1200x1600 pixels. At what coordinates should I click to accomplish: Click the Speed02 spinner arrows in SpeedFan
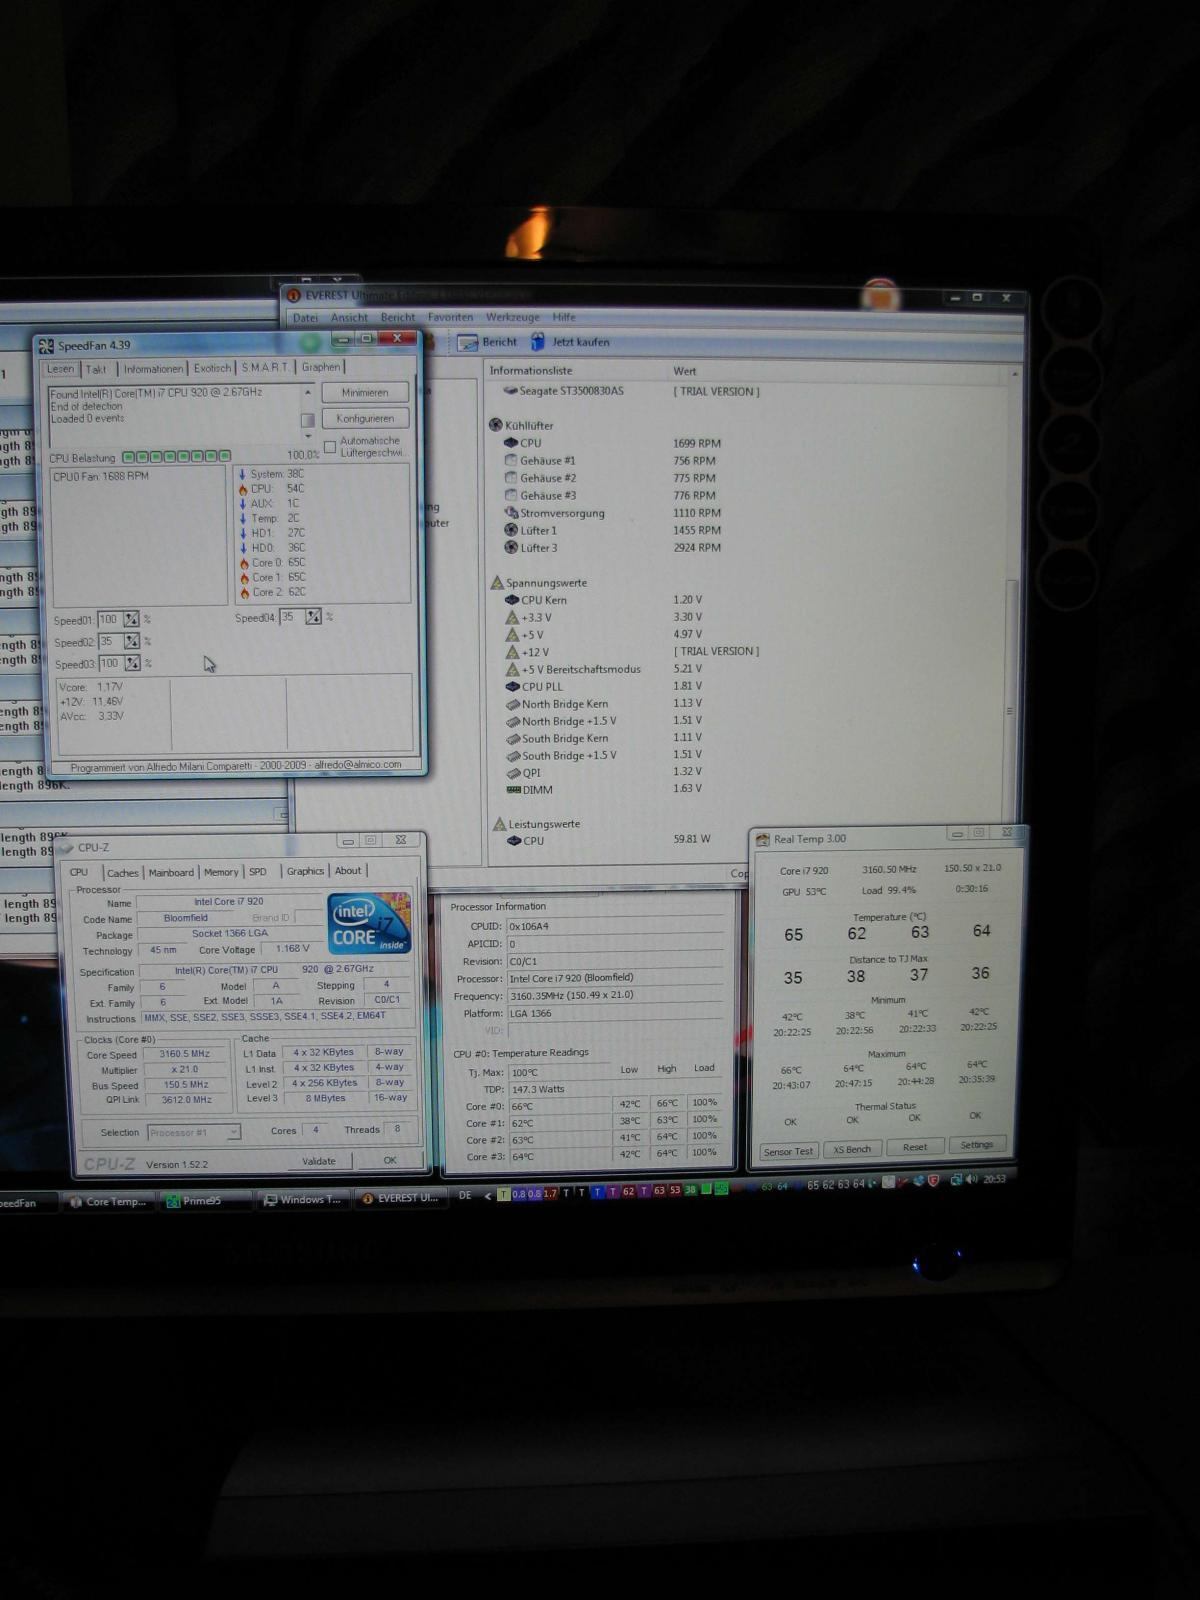tap(132, 641)
